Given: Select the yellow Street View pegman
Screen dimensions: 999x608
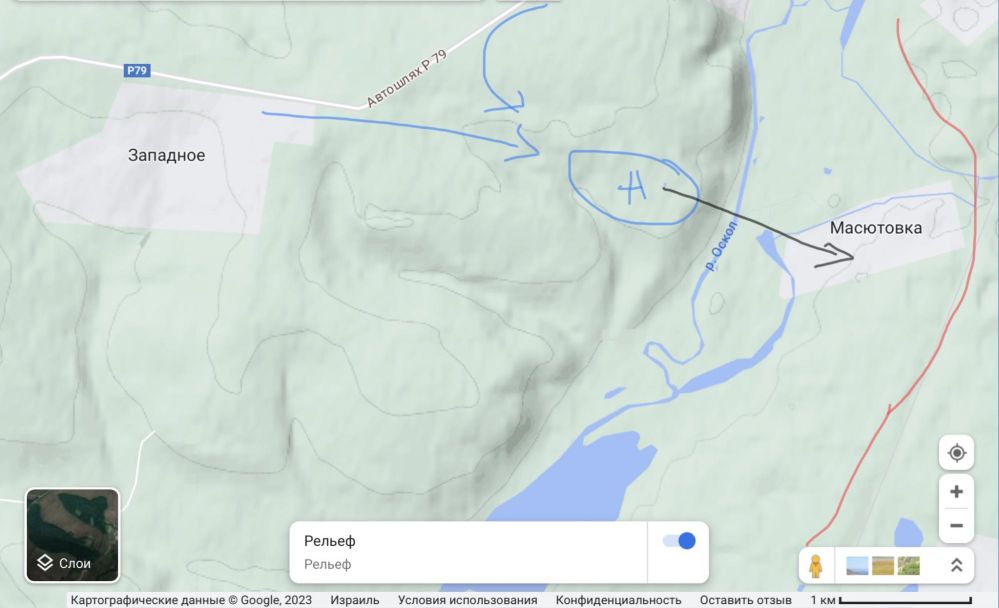Looking at the screenshot, I should point(816,565).
